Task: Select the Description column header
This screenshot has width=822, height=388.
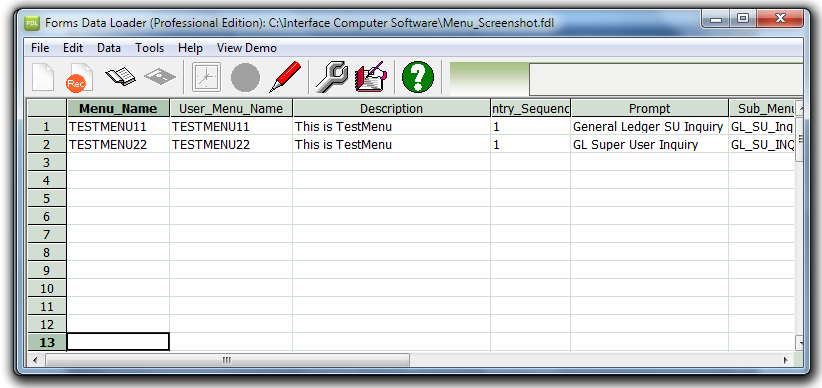Action: point(392,109)
